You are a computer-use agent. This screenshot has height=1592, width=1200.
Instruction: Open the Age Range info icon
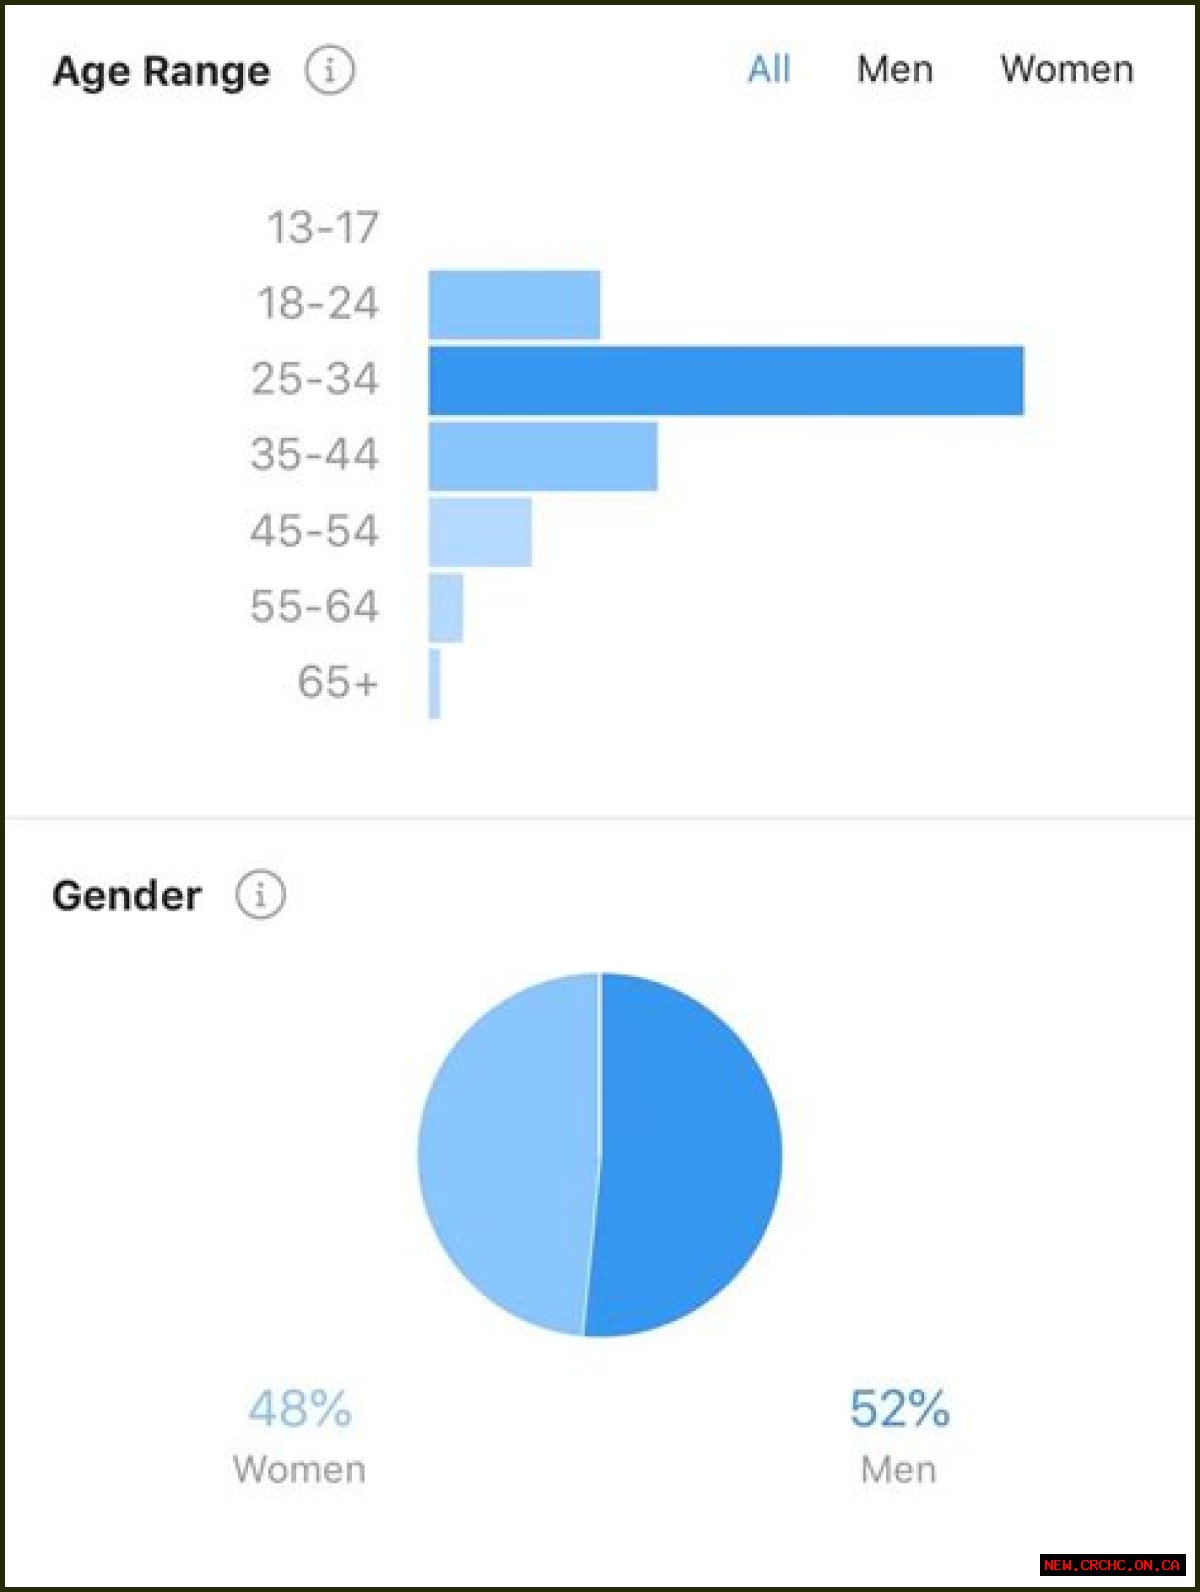(329, 71)
